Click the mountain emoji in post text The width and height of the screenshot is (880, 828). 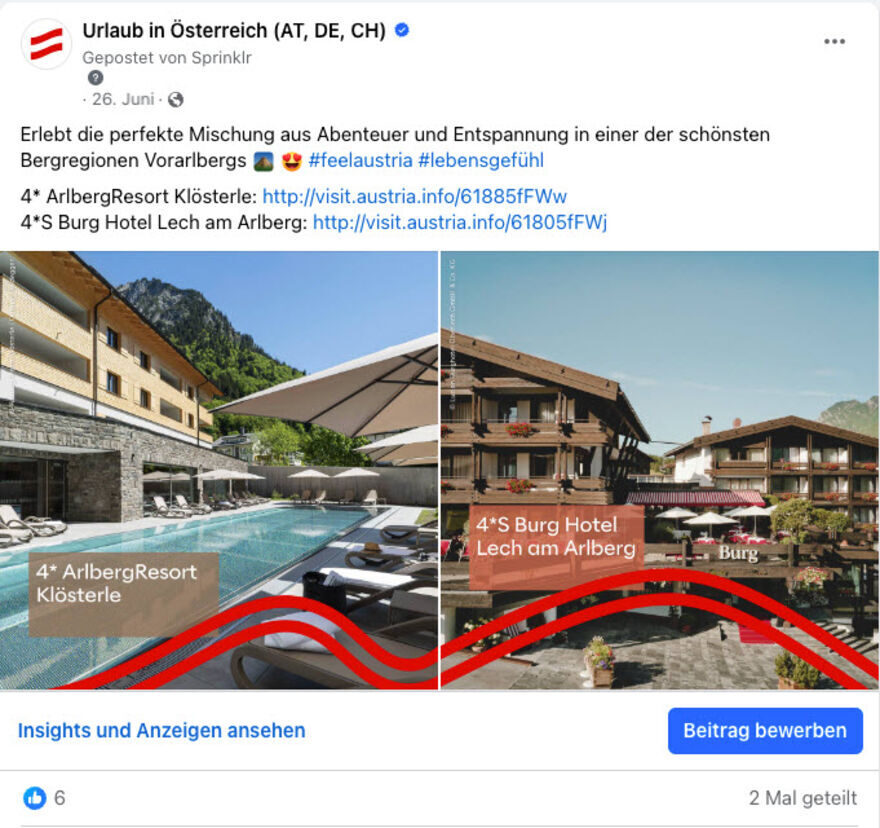(264, 161)
